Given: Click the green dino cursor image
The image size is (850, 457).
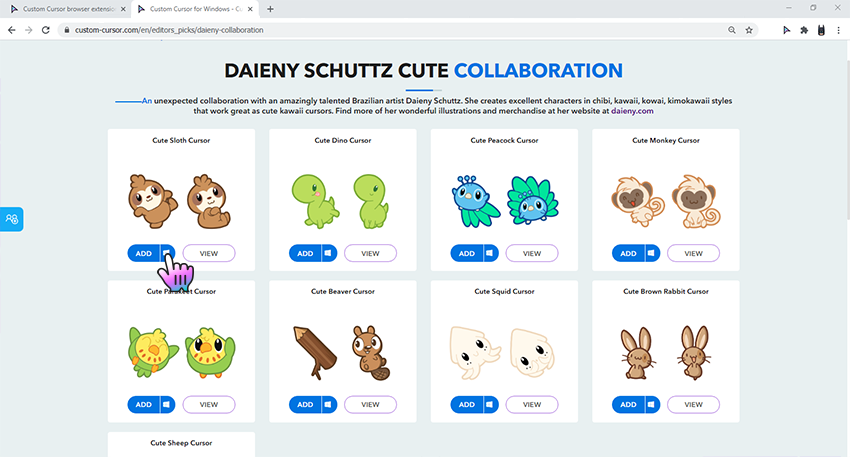Looking at the screenshot, I should (315, 201).
